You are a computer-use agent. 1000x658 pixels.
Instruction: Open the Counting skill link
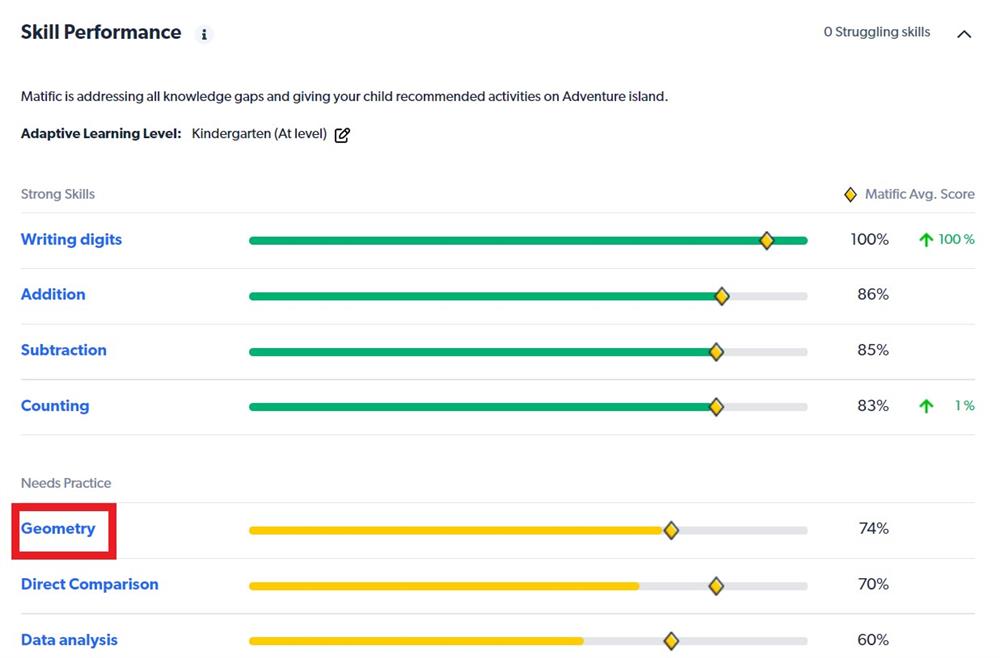tap(55, 406)
